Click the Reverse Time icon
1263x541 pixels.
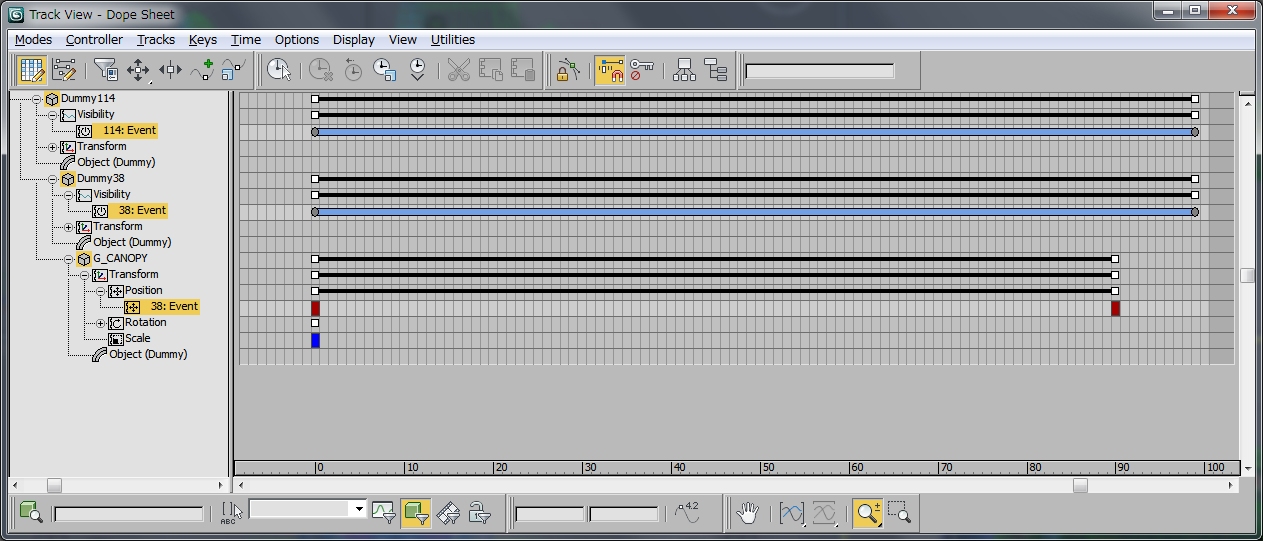pos(353,70)
